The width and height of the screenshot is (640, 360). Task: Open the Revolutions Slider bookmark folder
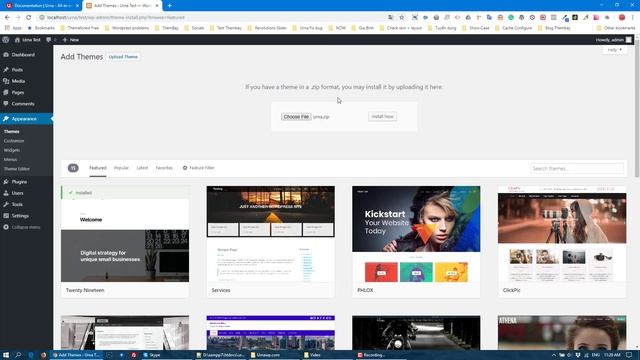click(x=267, y=28)
